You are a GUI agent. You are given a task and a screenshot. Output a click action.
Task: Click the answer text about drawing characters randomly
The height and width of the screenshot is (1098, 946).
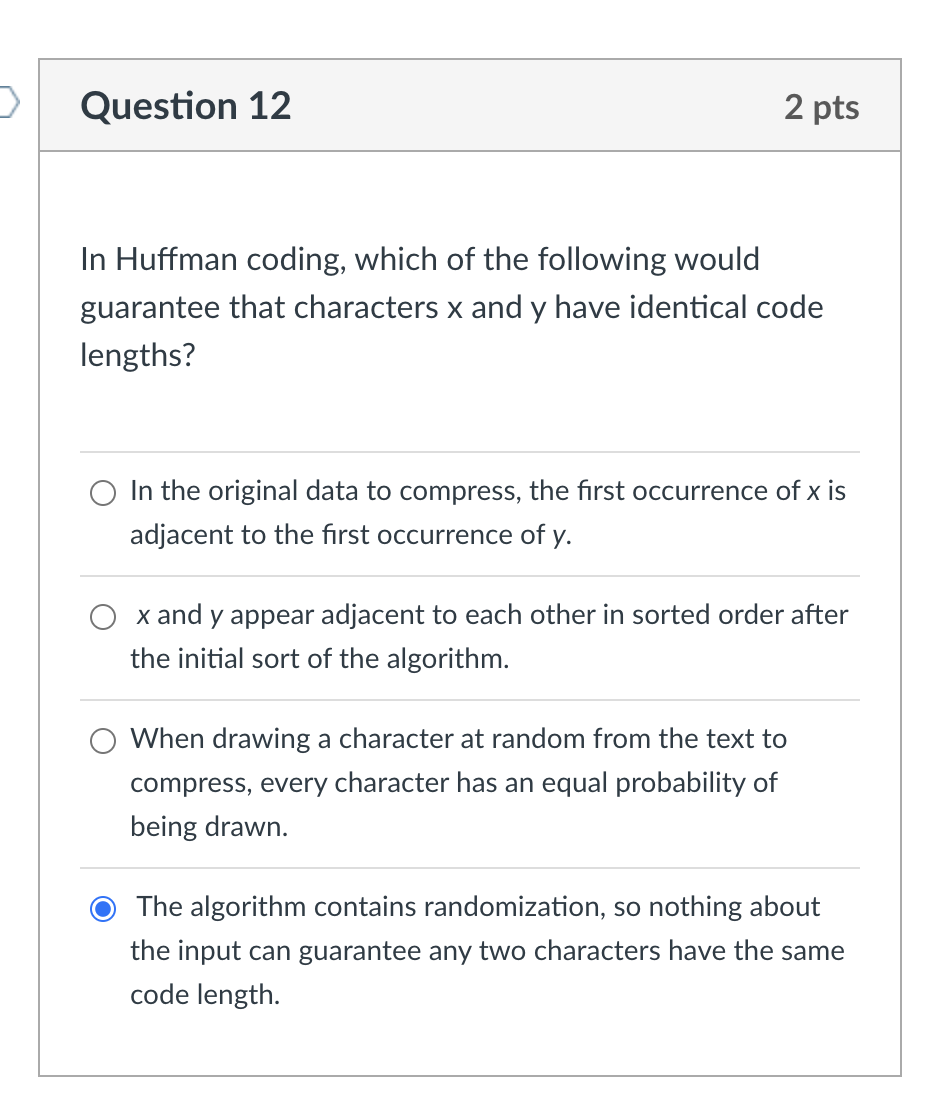(x=450, y=782)
